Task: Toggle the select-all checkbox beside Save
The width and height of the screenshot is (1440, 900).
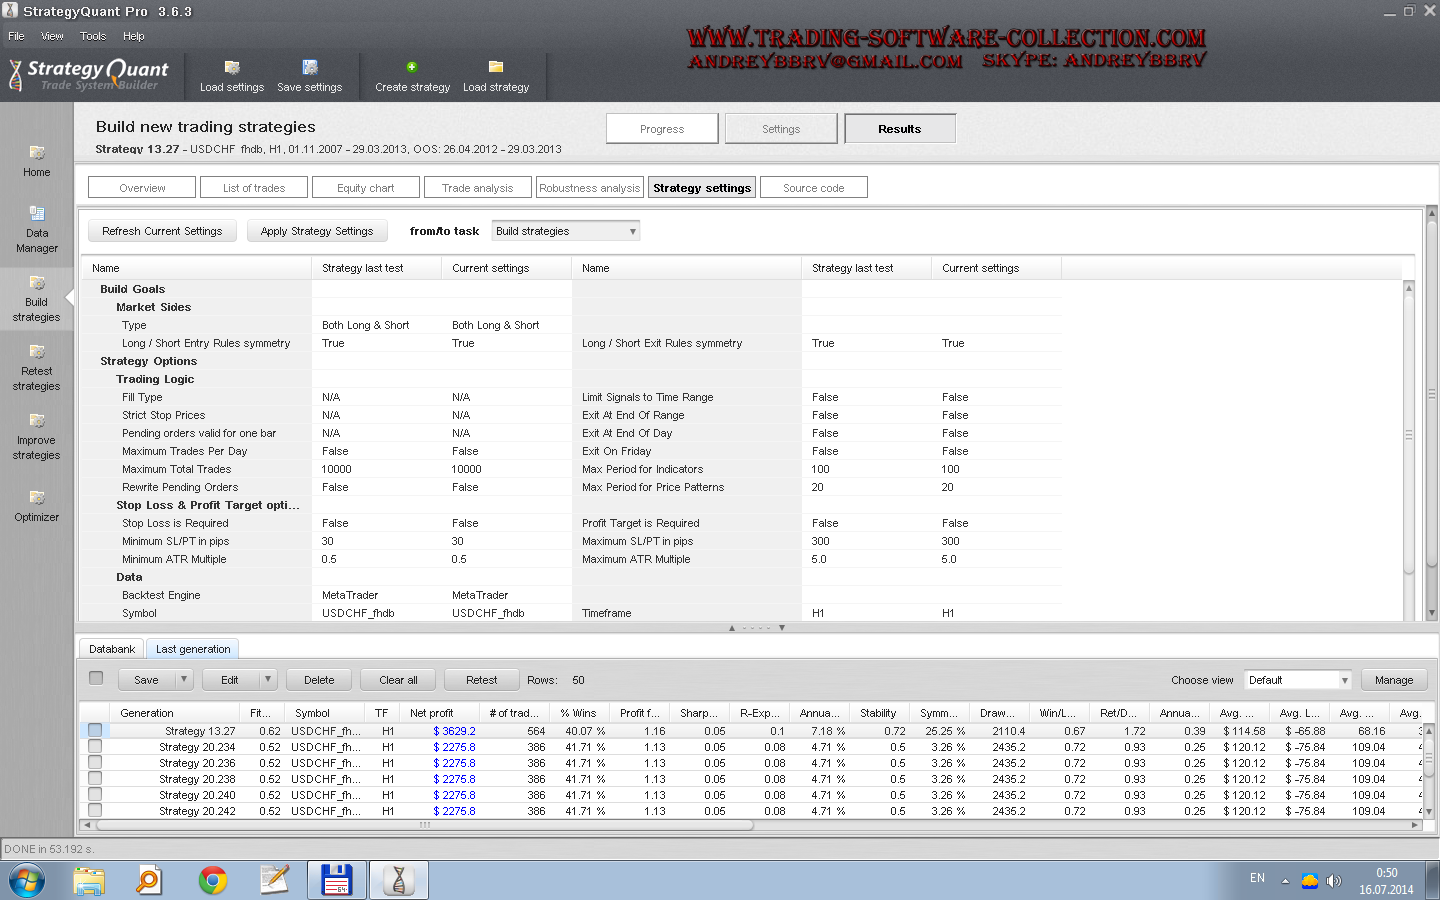Action: [96, 678]
